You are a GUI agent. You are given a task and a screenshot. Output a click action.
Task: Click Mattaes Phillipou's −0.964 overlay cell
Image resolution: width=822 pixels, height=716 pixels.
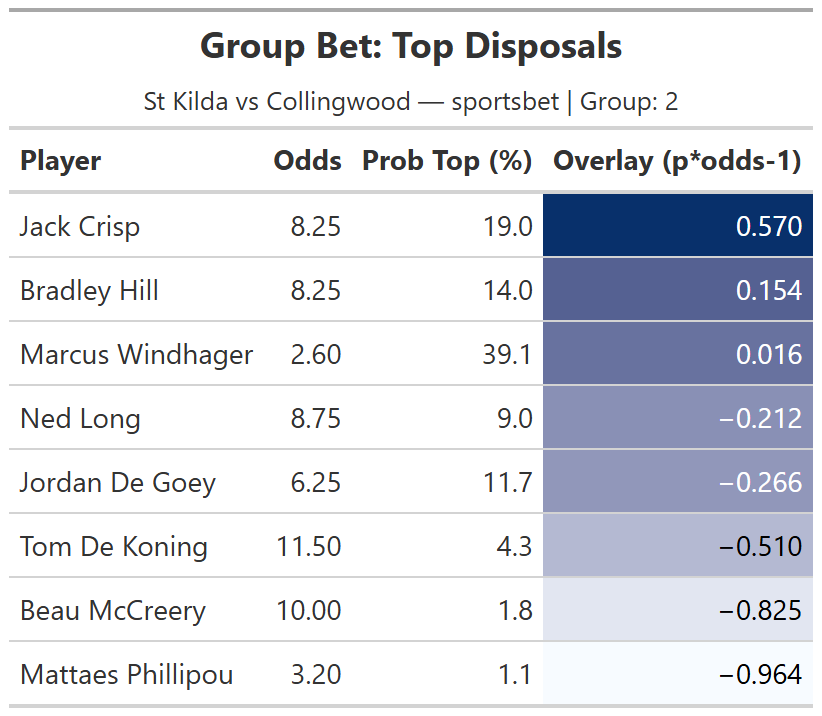pyautogui.click(x=677, y=674)
